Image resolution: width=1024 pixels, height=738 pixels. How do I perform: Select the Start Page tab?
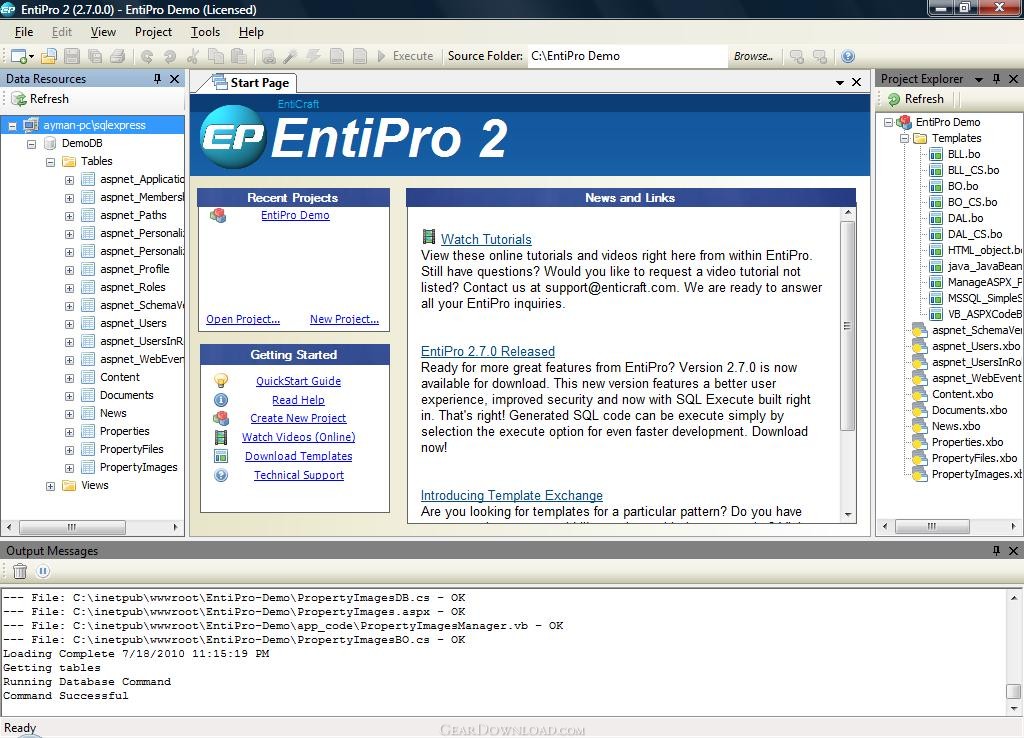coord(251,83)
